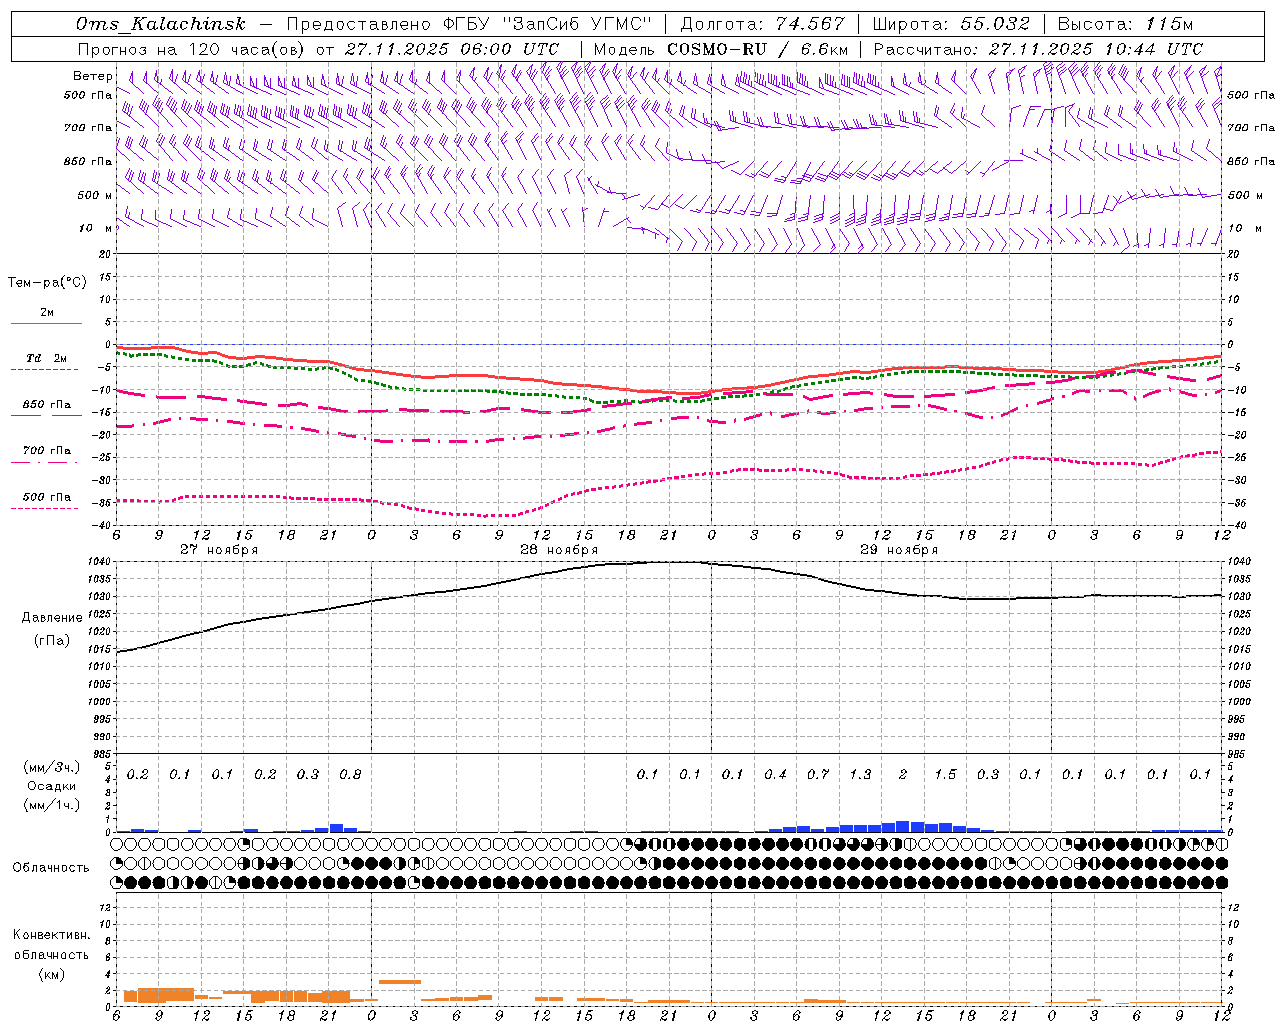The image size is (1280, 1024).
Task: Click the 850 гПа temperature legend entry
Action: coord(46,405)
